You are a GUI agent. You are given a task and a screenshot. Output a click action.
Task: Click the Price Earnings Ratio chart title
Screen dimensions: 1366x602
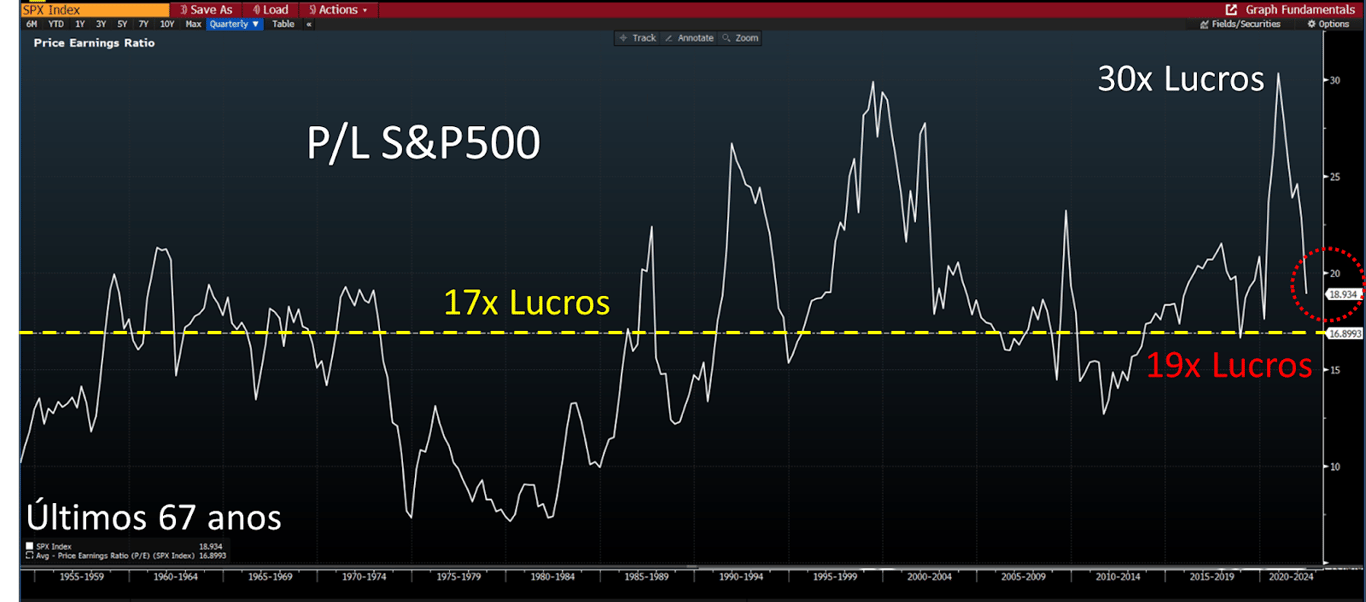[x=94, y=43]
